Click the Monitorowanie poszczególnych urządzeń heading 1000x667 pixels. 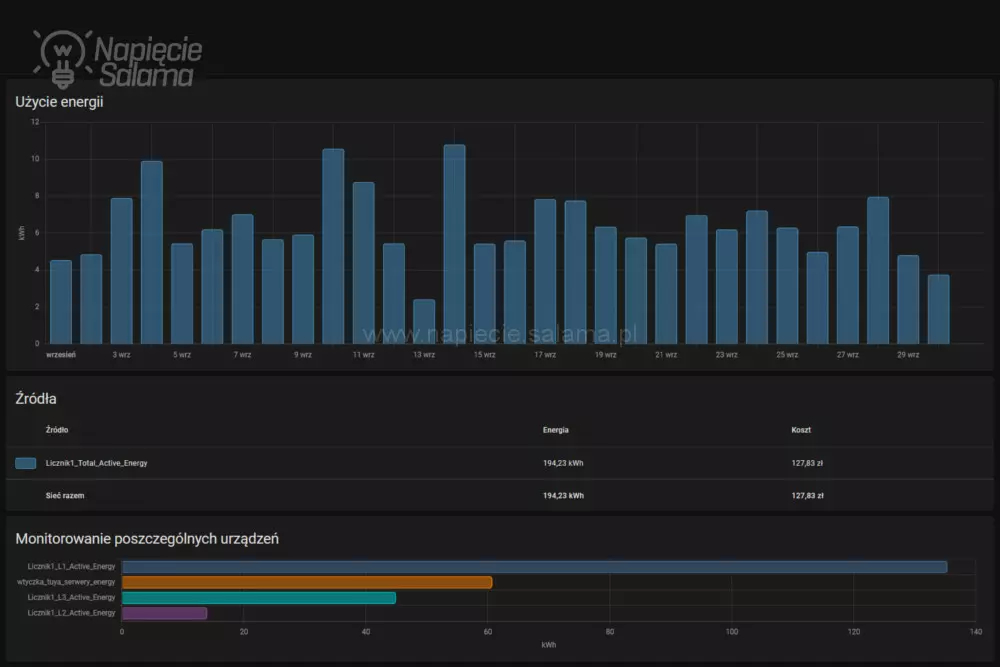coord(146,539)
